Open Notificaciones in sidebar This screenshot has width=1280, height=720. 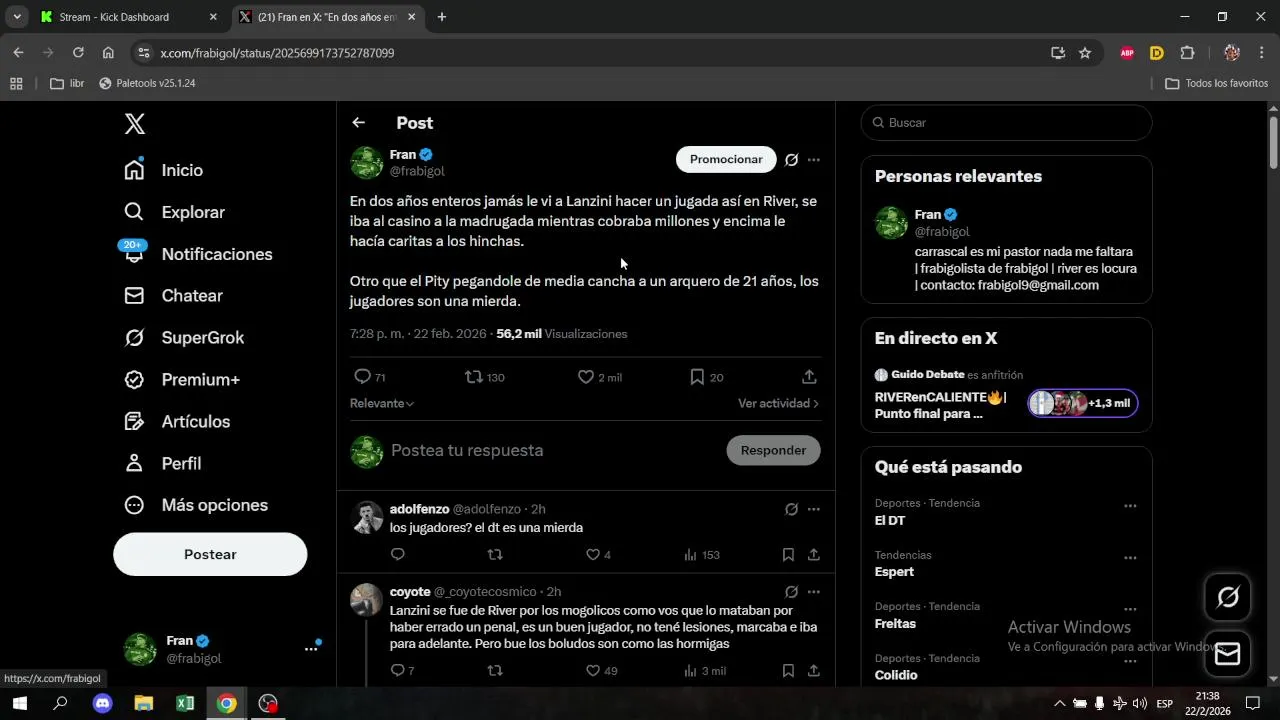(216, 254)
